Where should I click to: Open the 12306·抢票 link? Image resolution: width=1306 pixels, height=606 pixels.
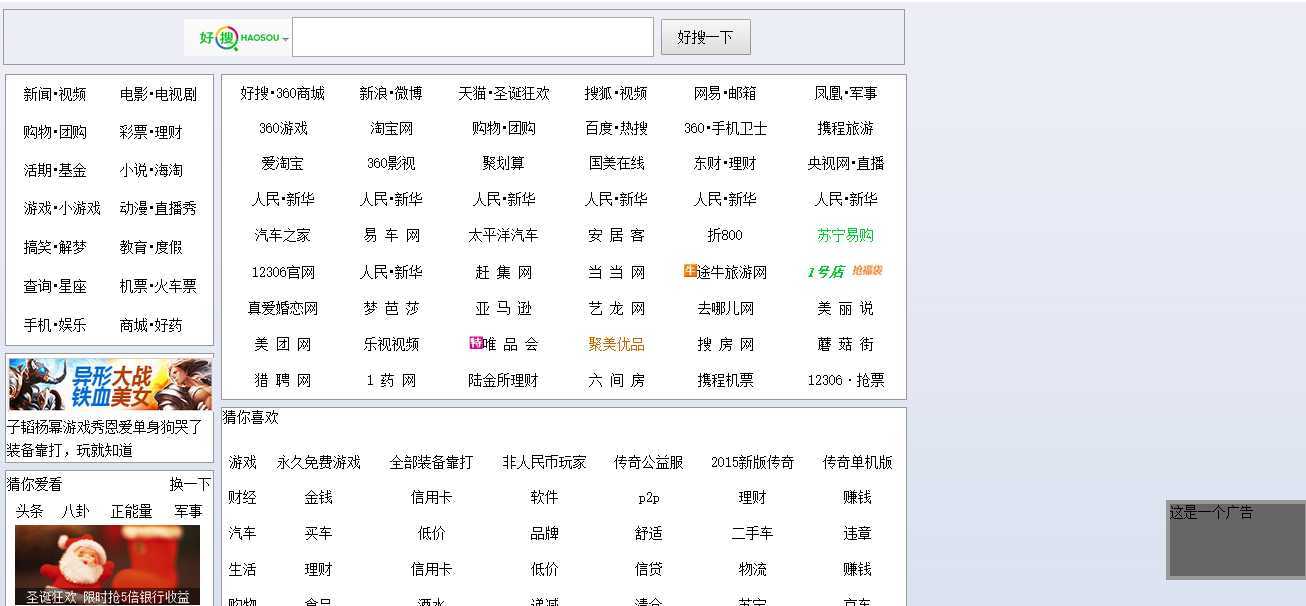845,380
